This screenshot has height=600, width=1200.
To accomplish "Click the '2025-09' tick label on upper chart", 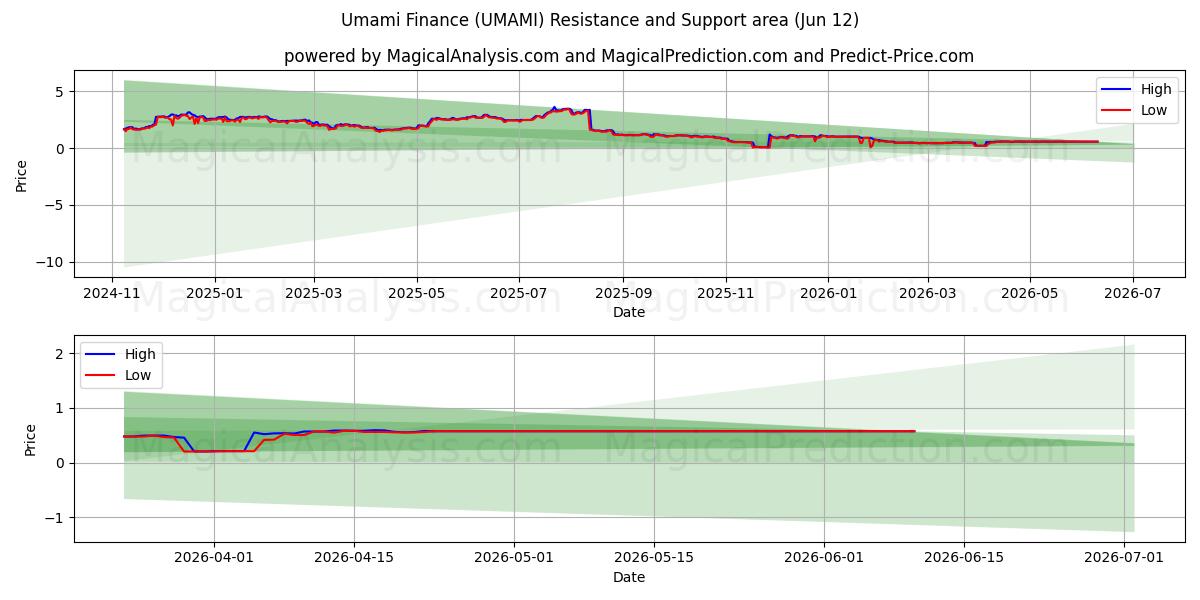I will (x=623, y=294).
